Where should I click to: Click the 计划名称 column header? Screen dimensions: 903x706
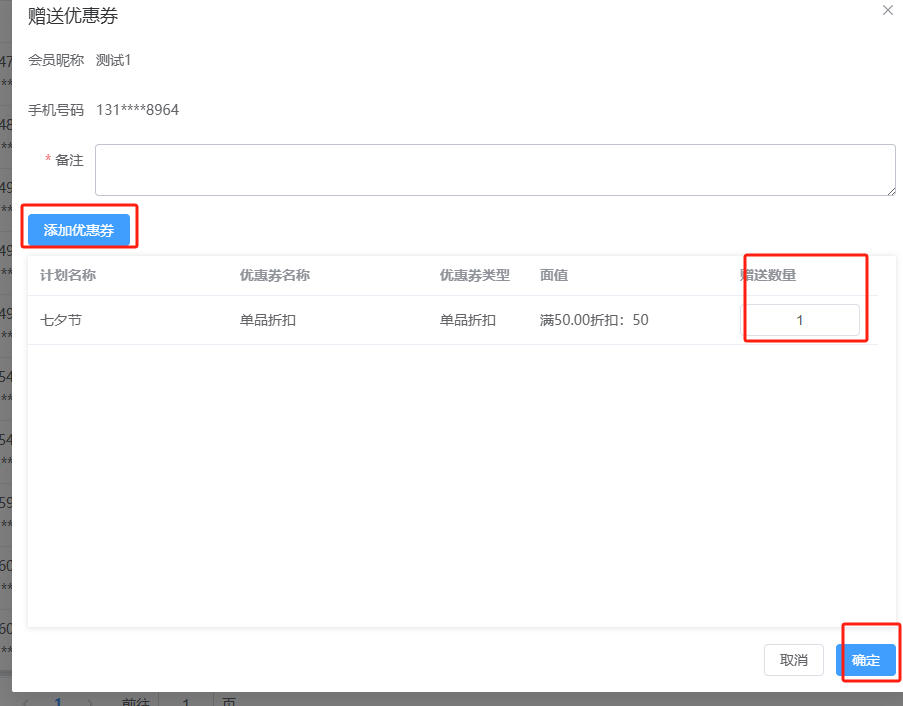tap(67, 275)
